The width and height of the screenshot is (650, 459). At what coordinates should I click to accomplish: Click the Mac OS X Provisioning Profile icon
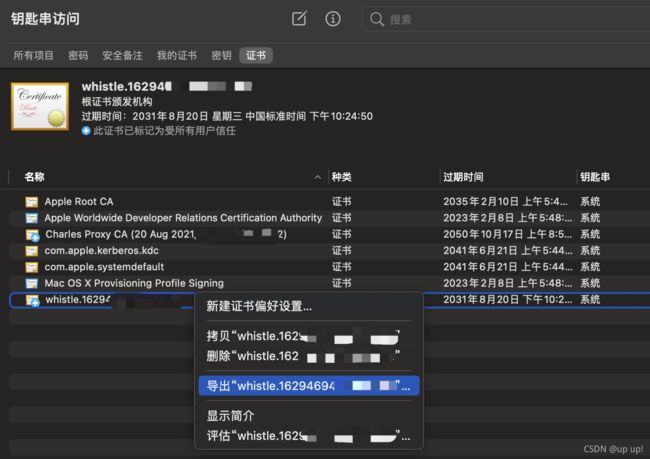[x=32, y=284]
